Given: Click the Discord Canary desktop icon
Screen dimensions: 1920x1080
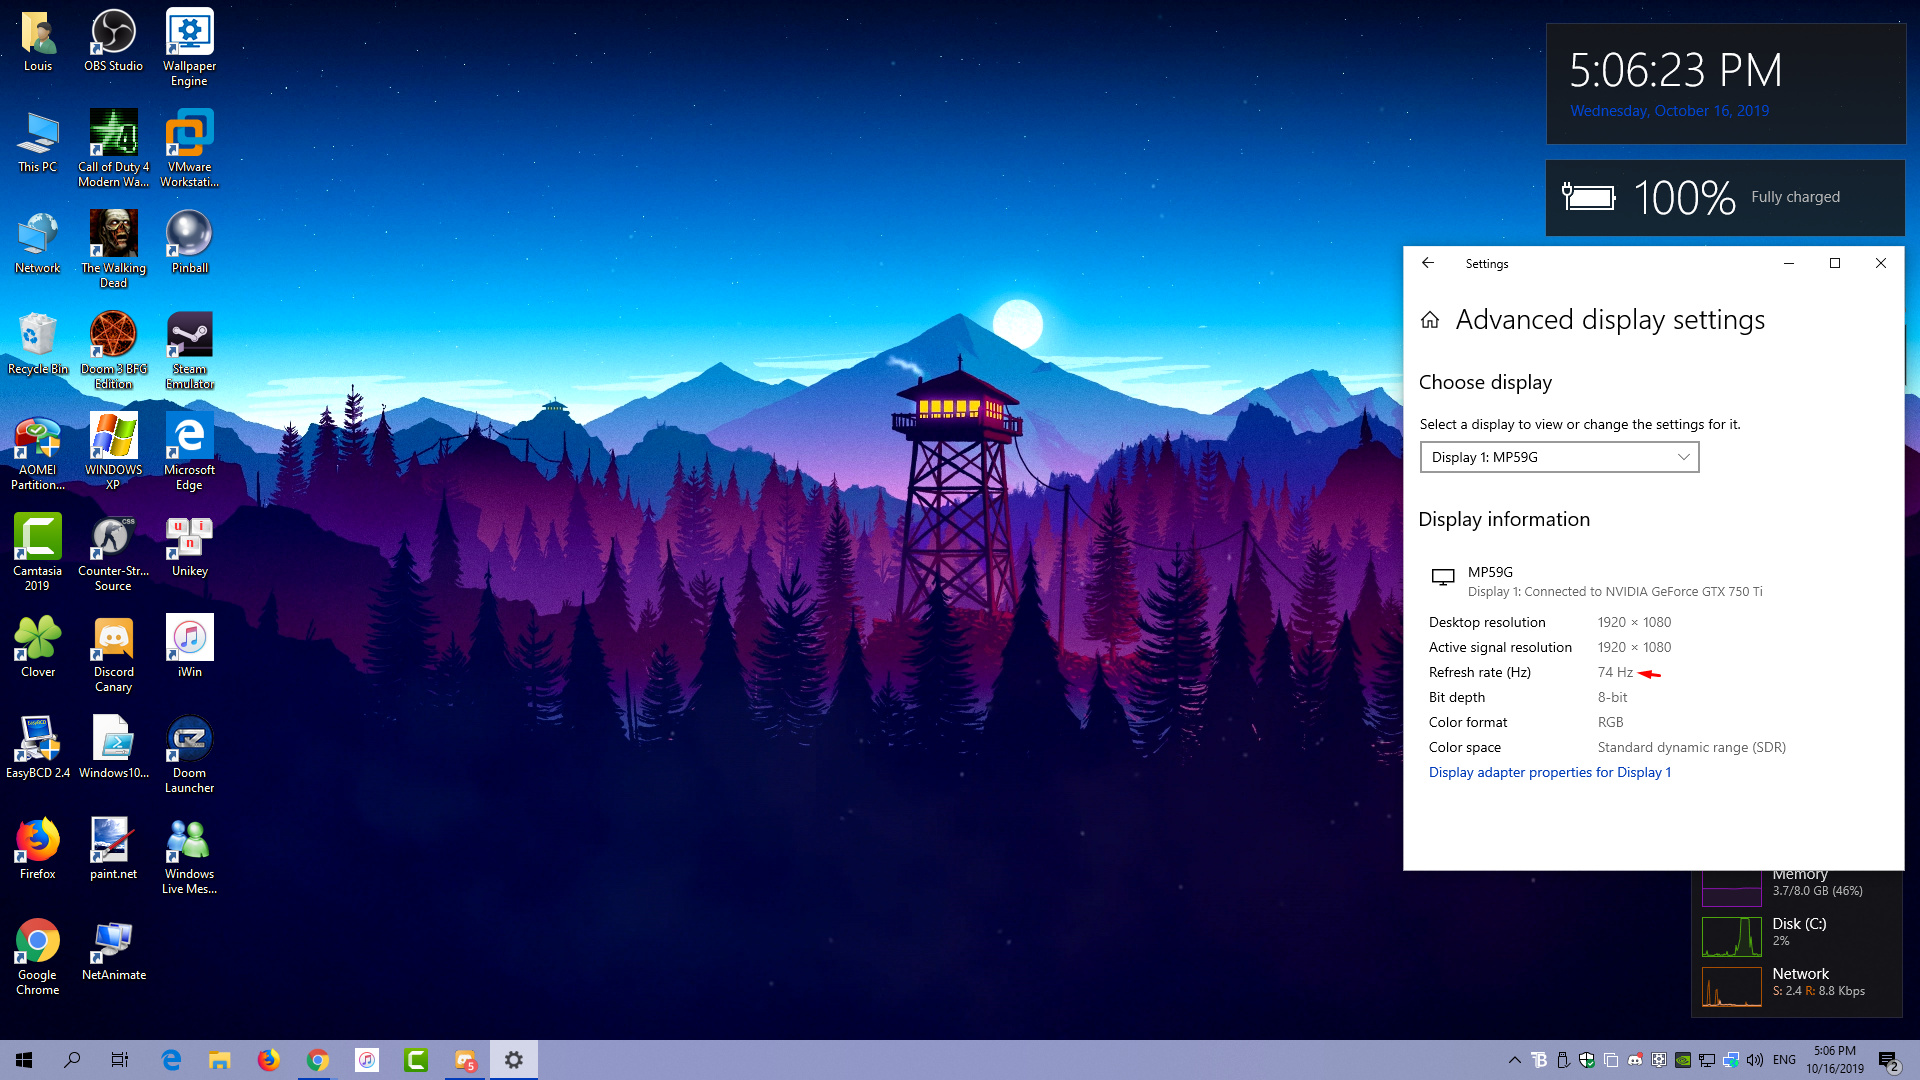Looking at the screenshot, I should (x=113, y=654).
